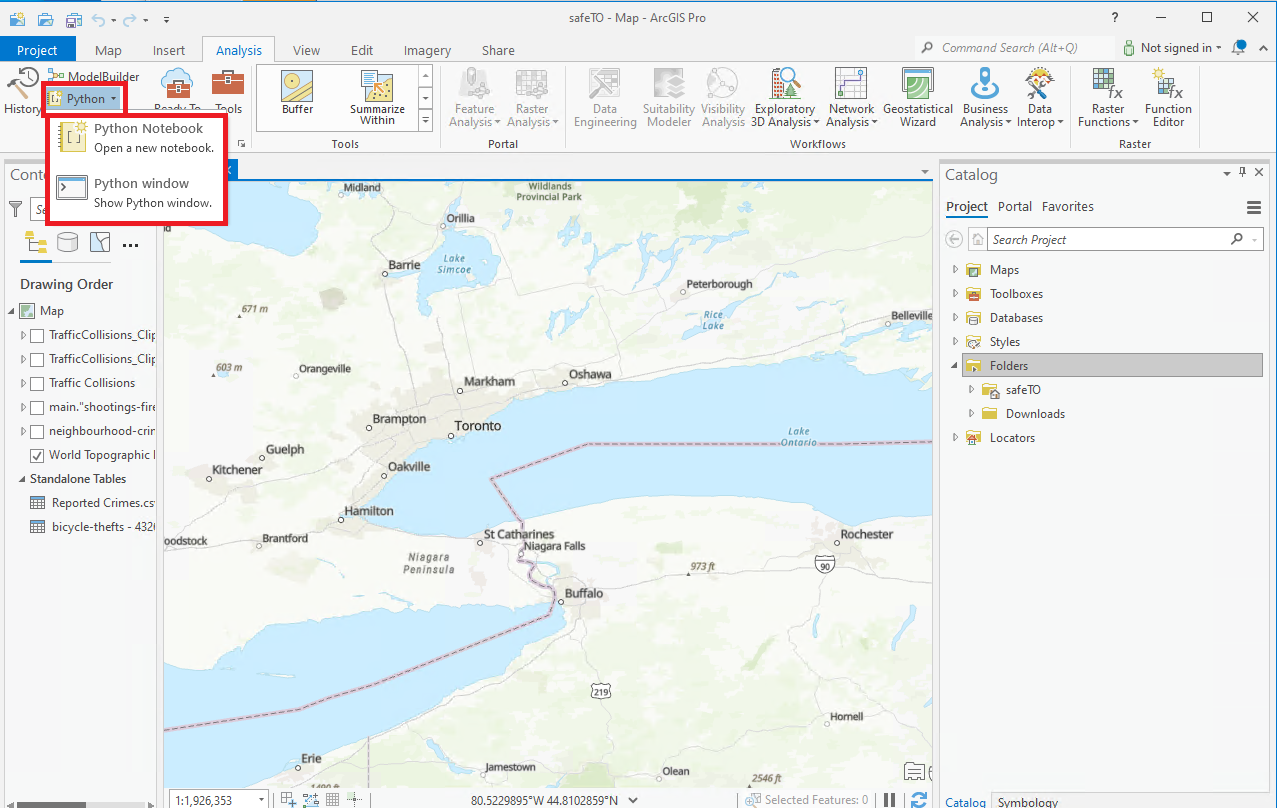Choose Python Notebook from dropdown menu

coord(137,138)
